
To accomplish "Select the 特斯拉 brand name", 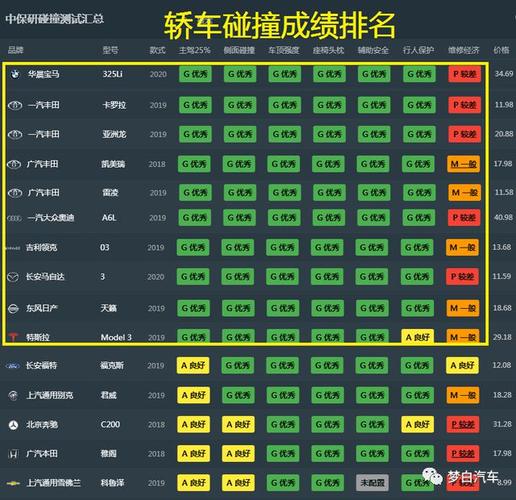I will click(x=38, y=337).
